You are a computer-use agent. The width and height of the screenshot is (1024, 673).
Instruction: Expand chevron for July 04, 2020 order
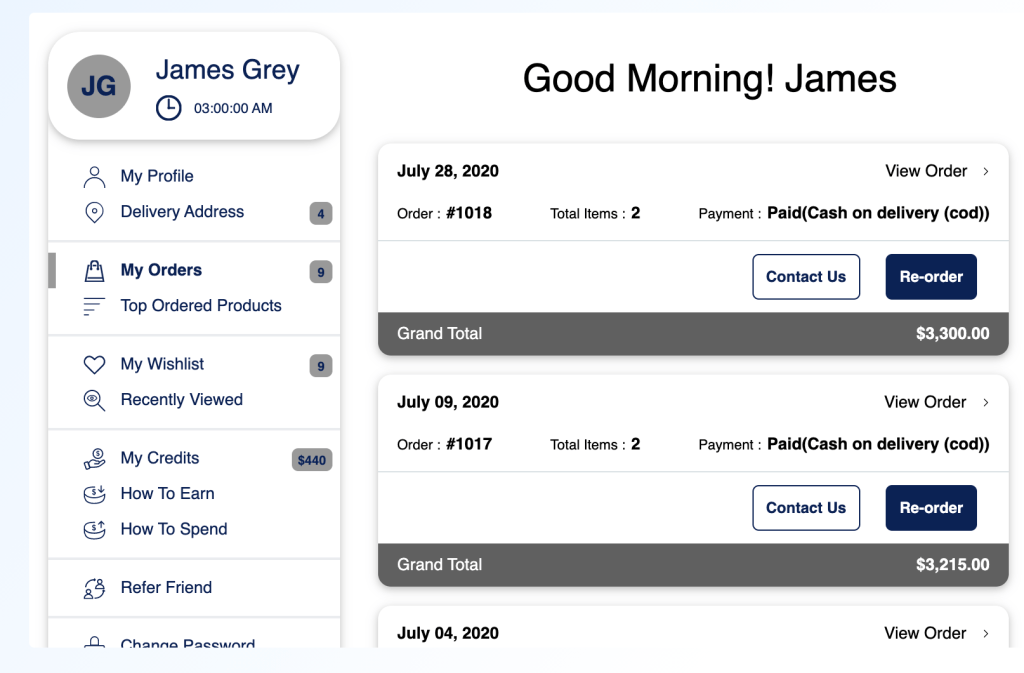click(x=986, y=633)
